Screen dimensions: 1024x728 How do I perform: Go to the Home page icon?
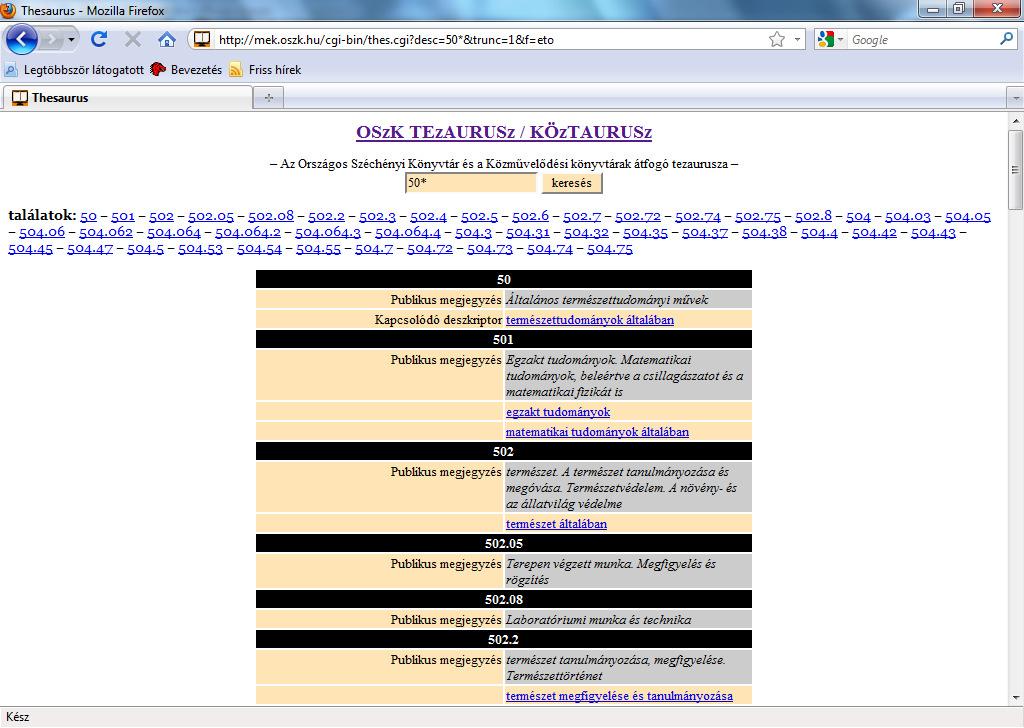pos(167,40)
